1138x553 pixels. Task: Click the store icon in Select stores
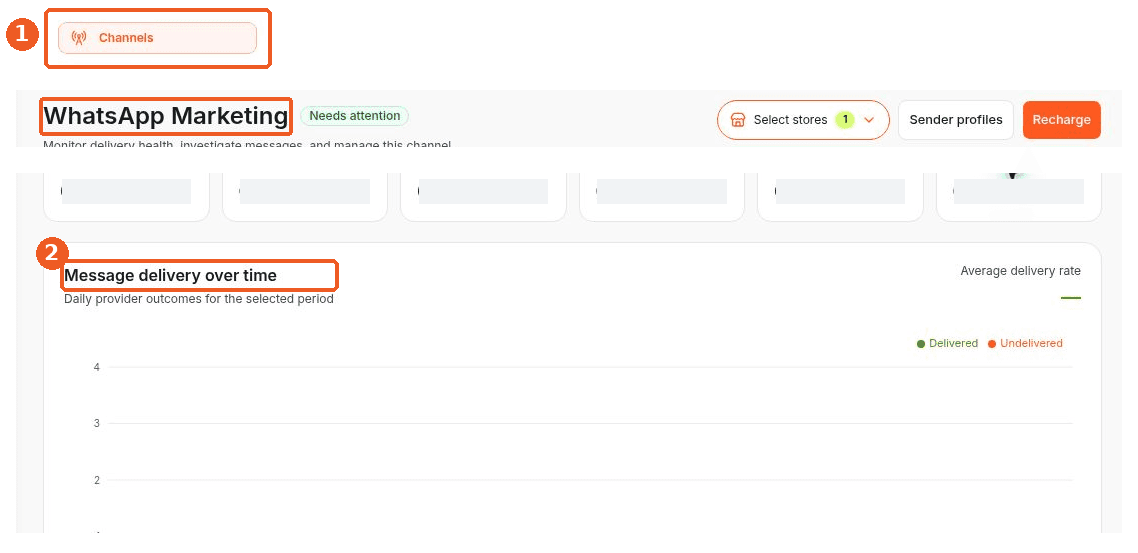[738, 120]
